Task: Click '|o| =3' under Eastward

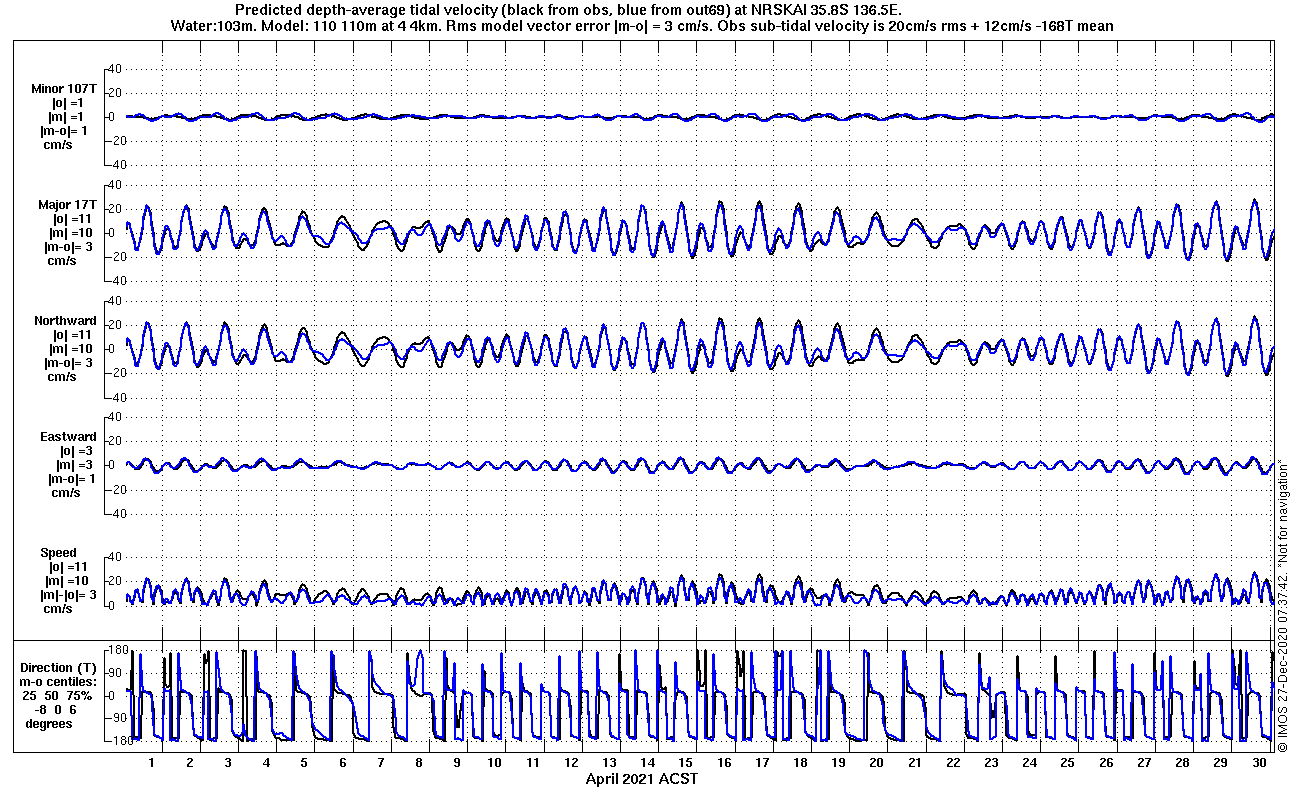Action: [x=75, y=451]
